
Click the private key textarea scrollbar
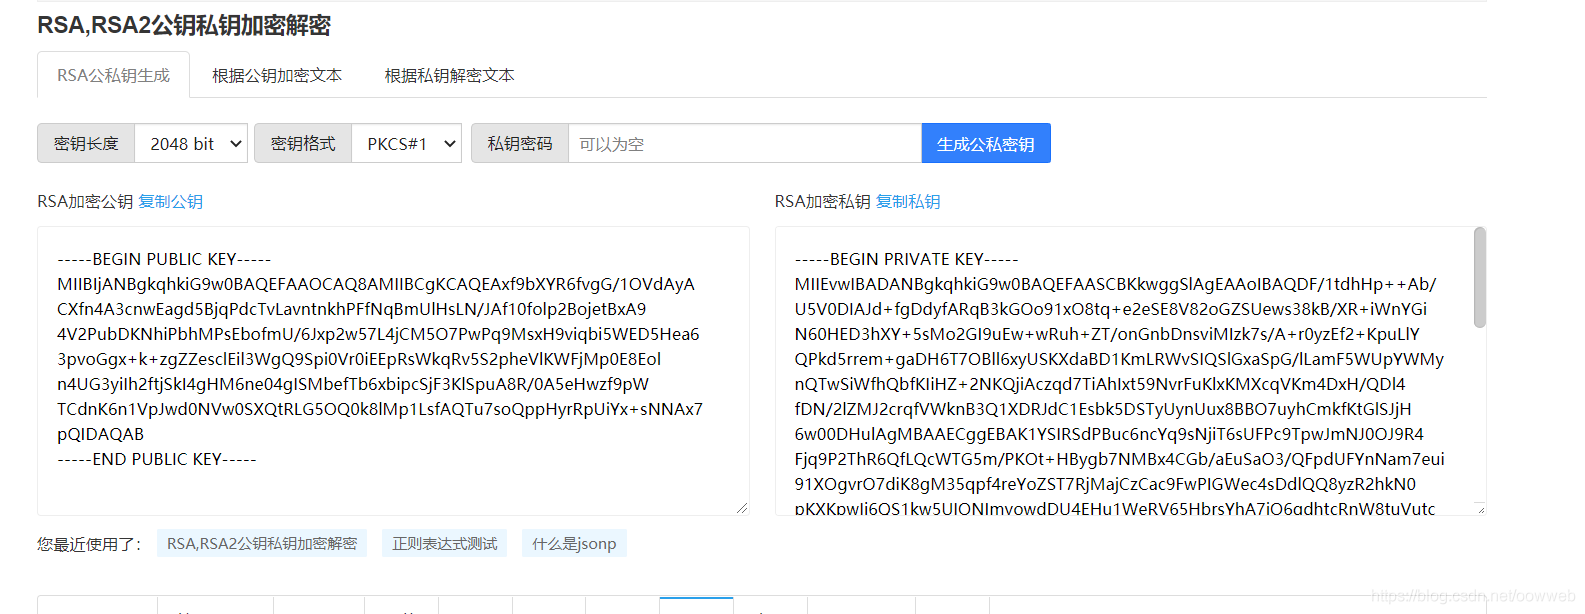(x=1480, y=278)
